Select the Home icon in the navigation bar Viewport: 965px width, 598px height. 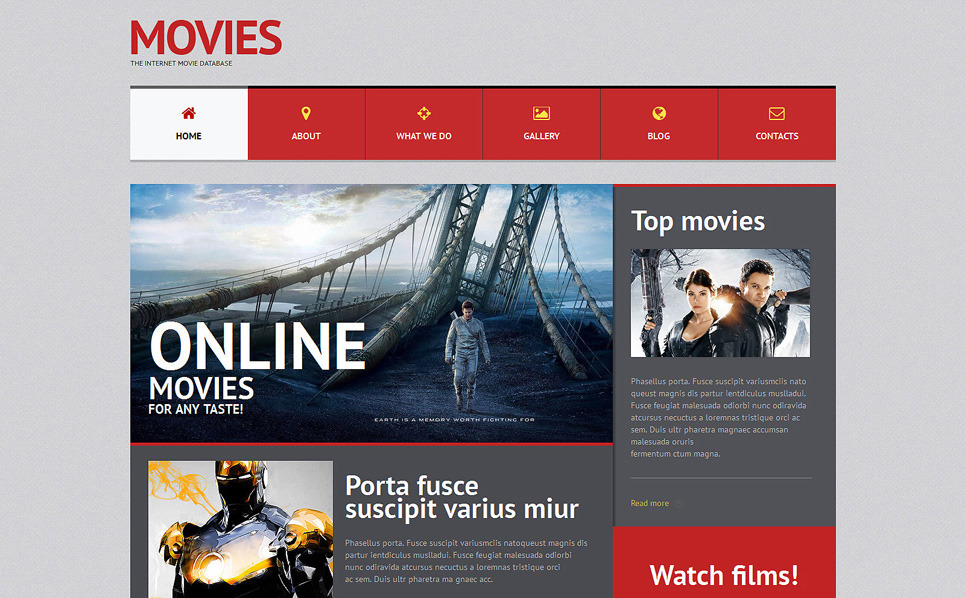pos(188,113)
